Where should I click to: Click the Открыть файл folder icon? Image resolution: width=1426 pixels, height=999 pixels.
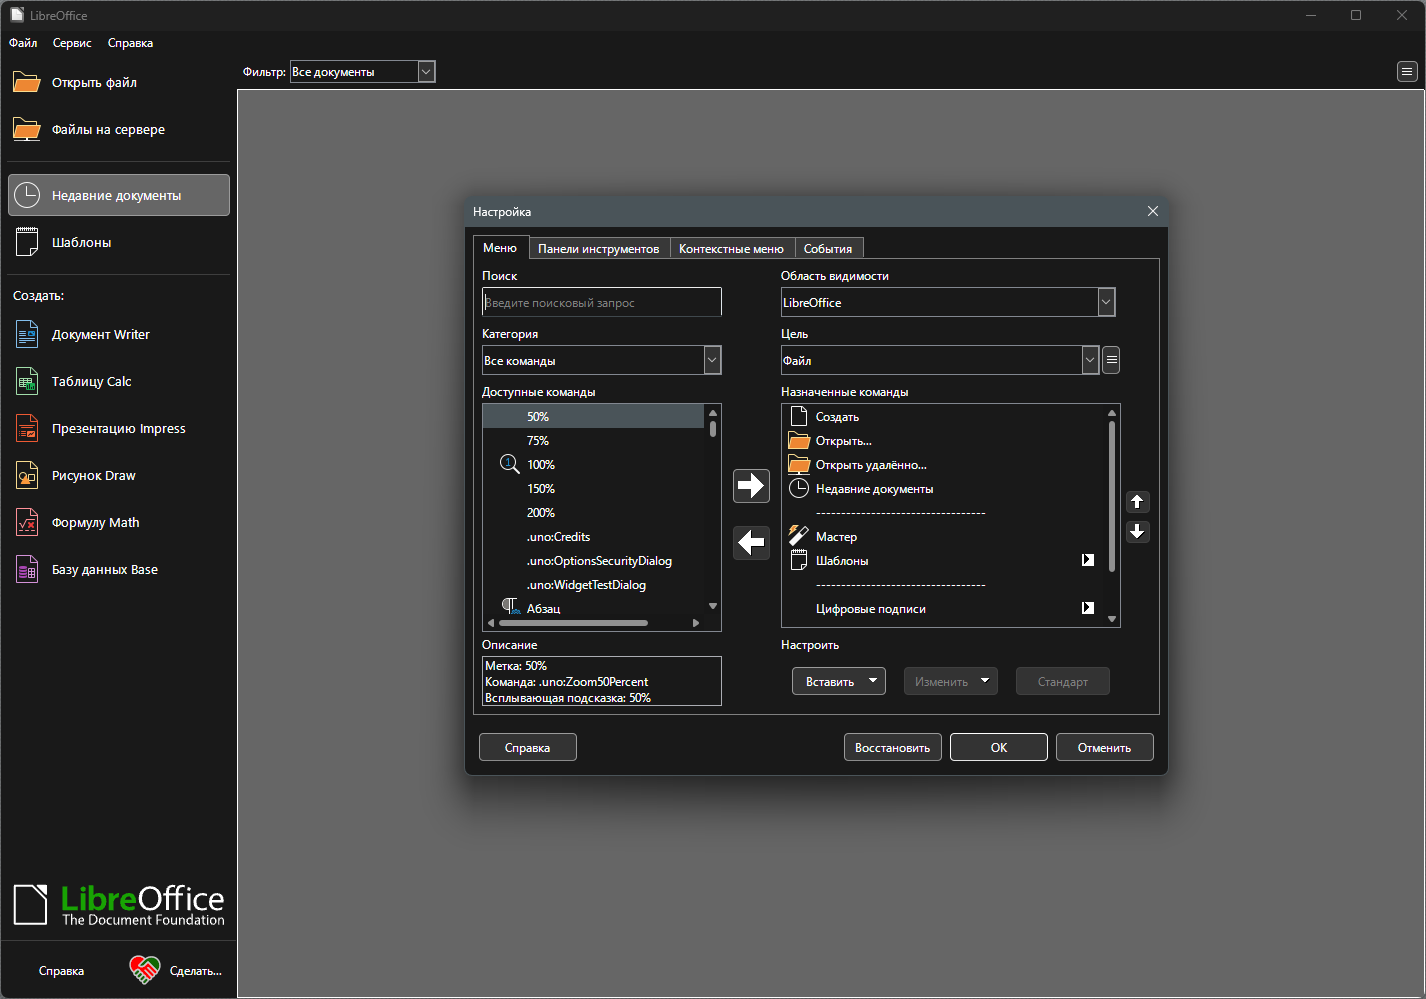27,82
